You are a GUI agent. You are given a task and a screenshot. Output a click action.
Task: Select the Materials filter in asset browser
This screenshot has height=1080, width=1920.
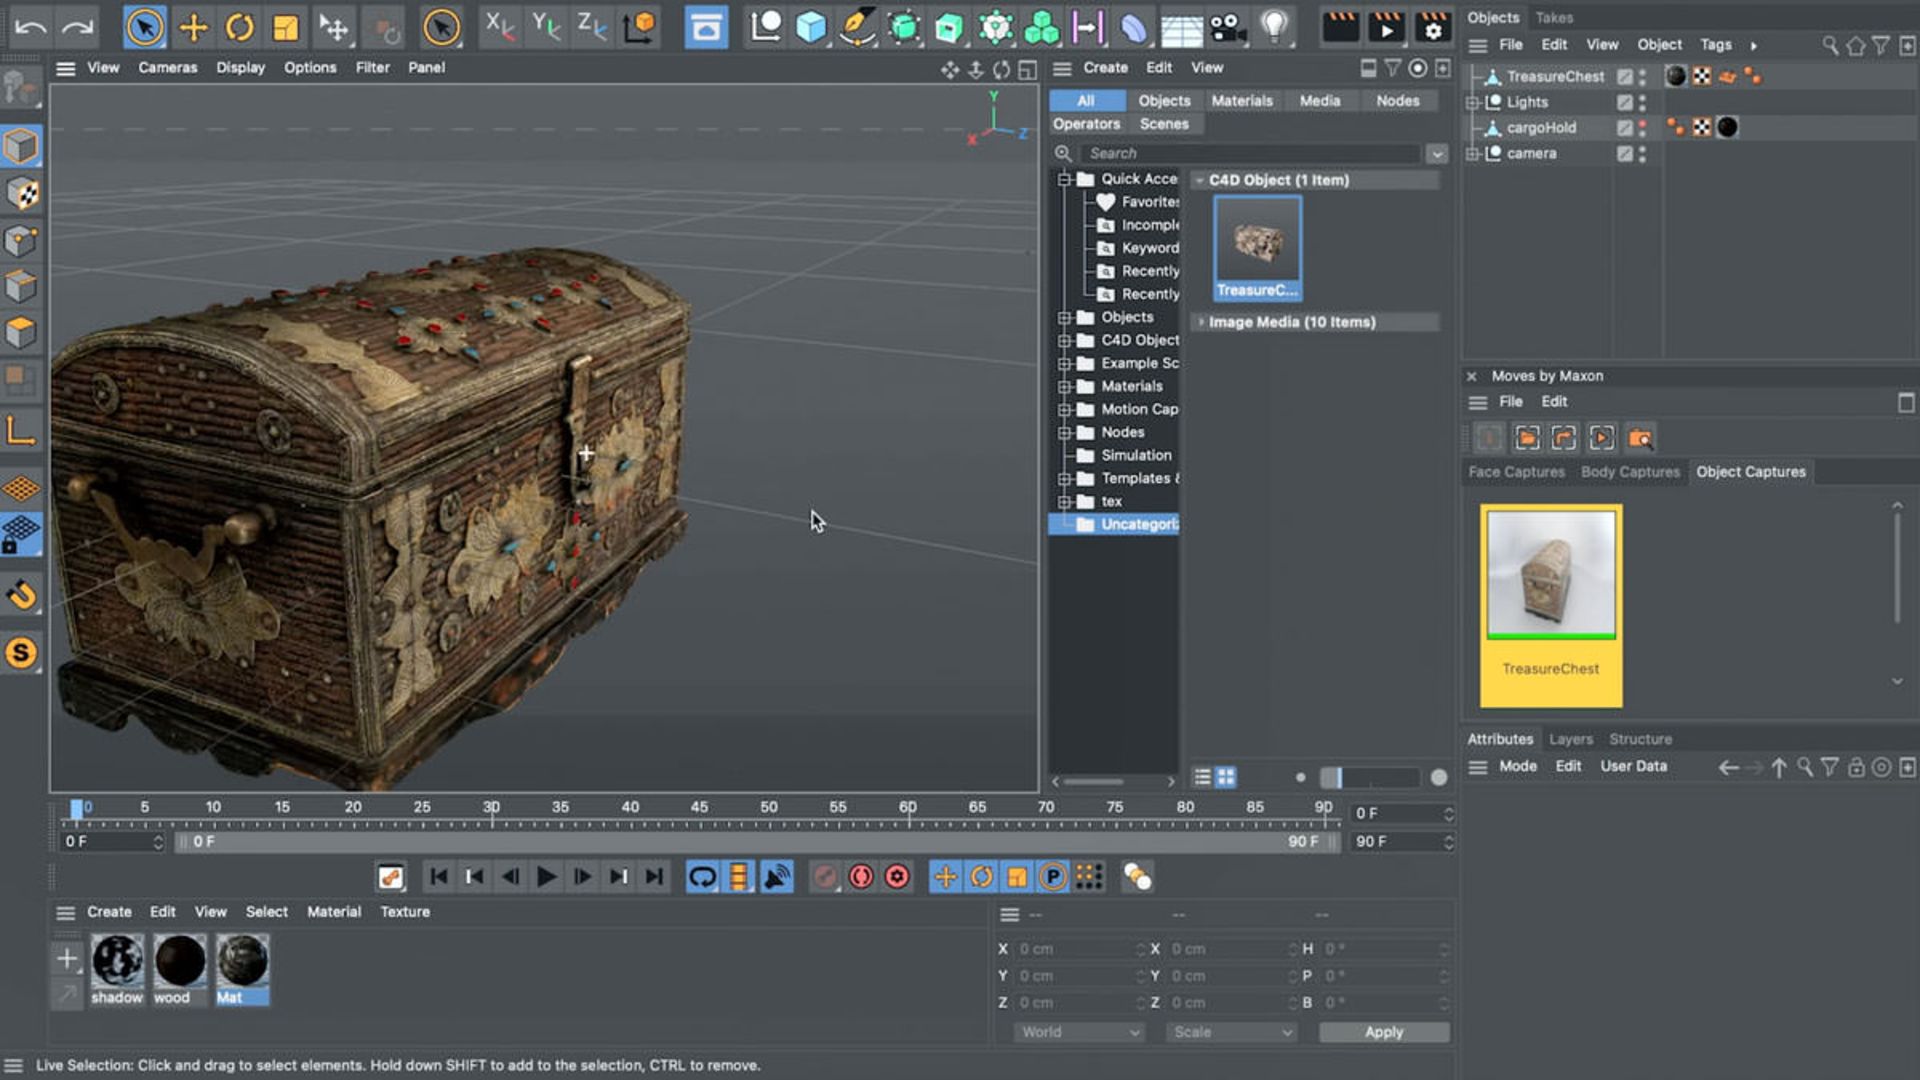[x=1242, y=101]
